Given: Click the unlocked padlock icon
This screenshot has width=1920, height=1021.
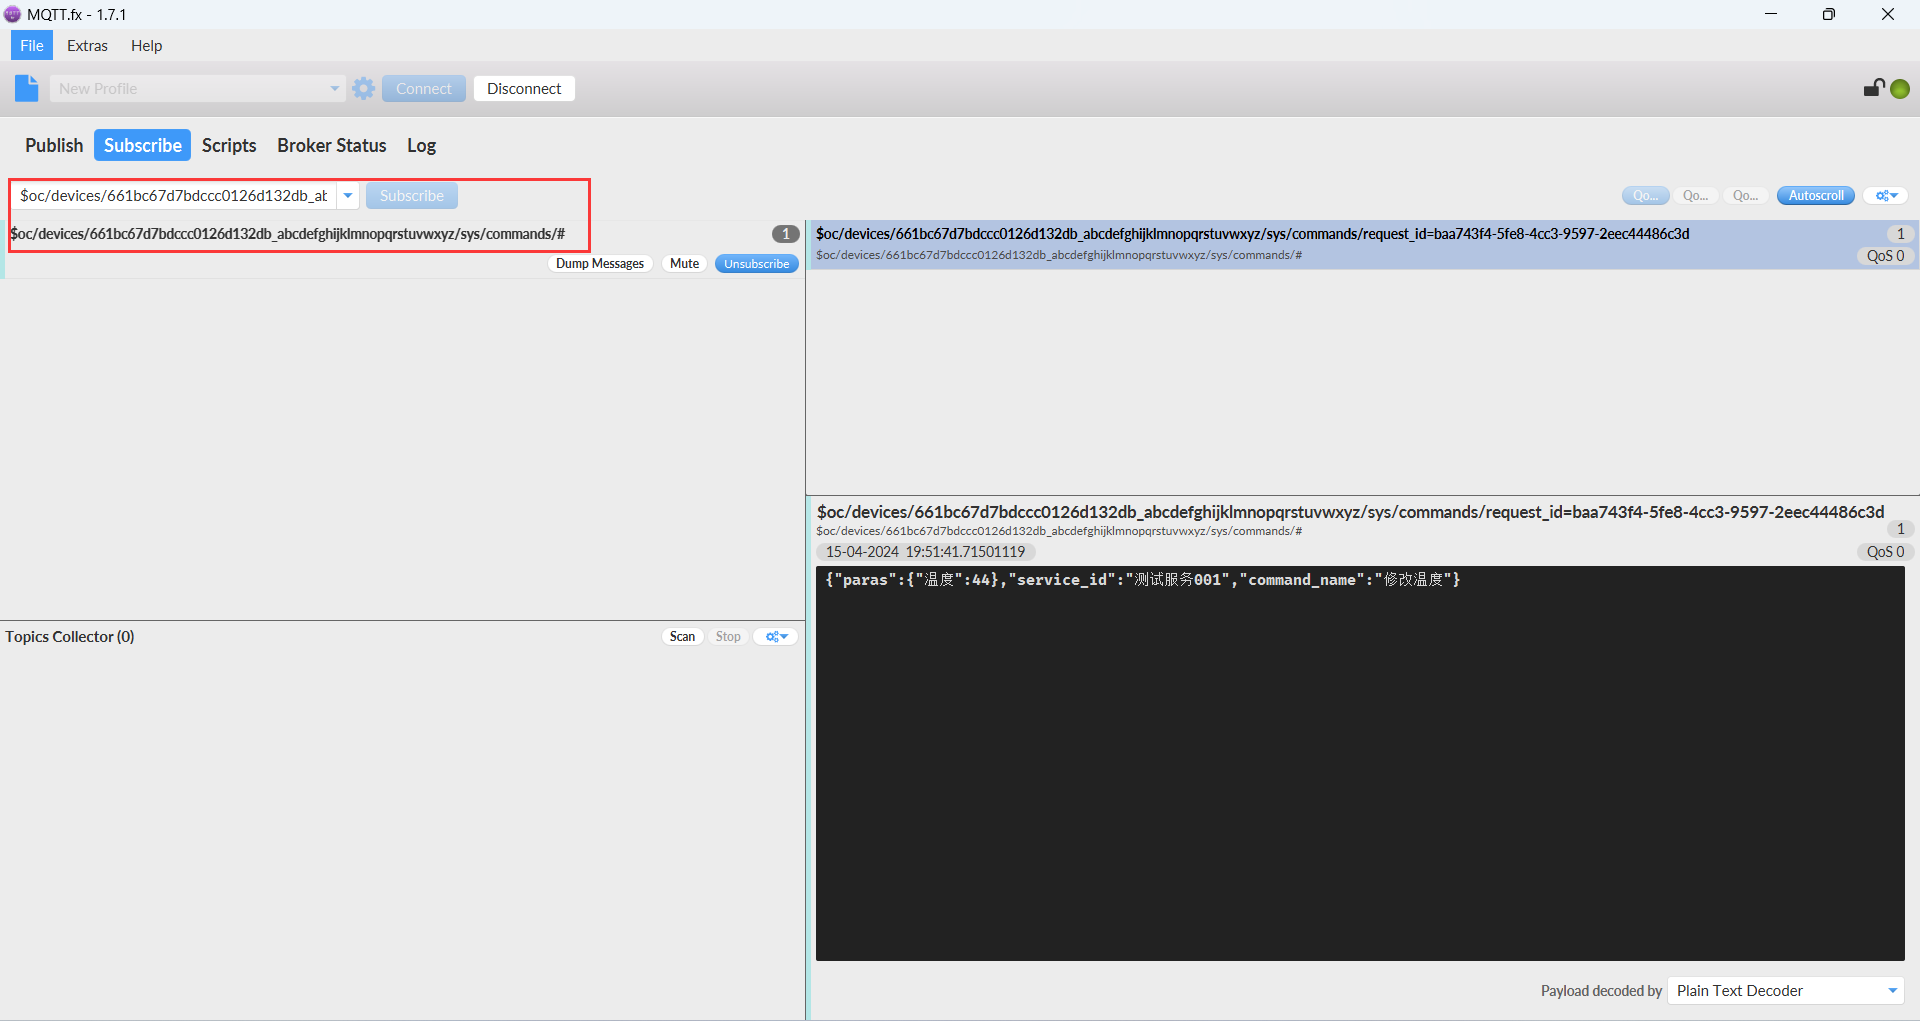Looking at the screenshot, I should click(1874, 88).
